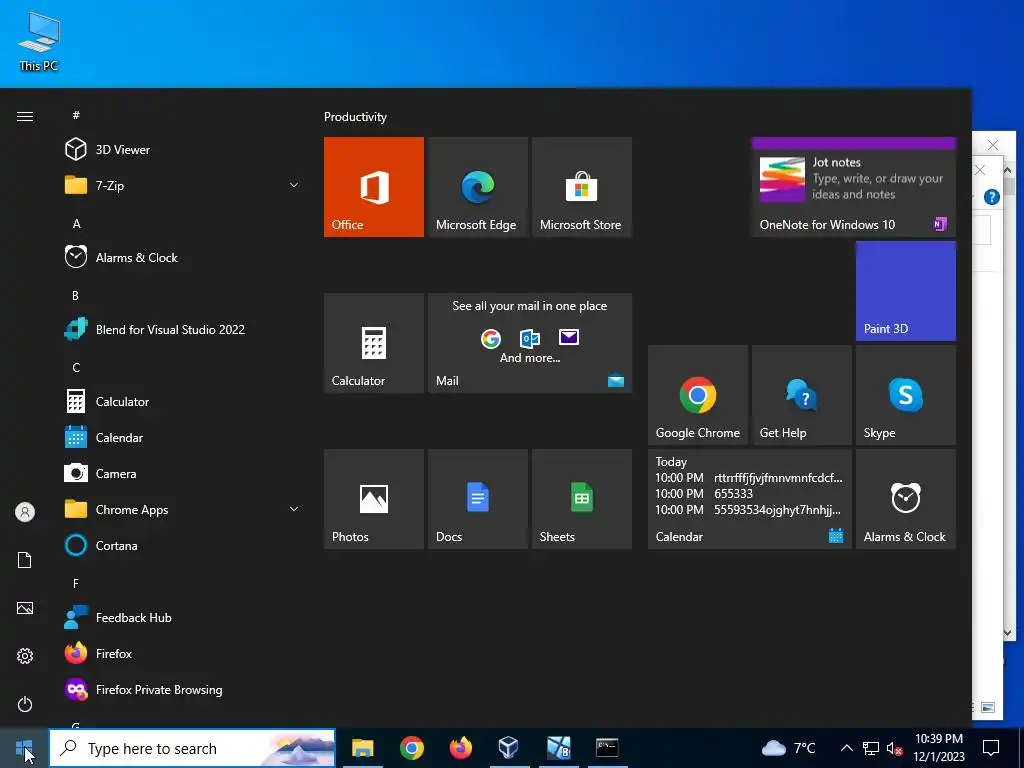Open Feedback Hub
This screenshot has height=768, width=1024.
pyautogui.click(x=183, y=618)
